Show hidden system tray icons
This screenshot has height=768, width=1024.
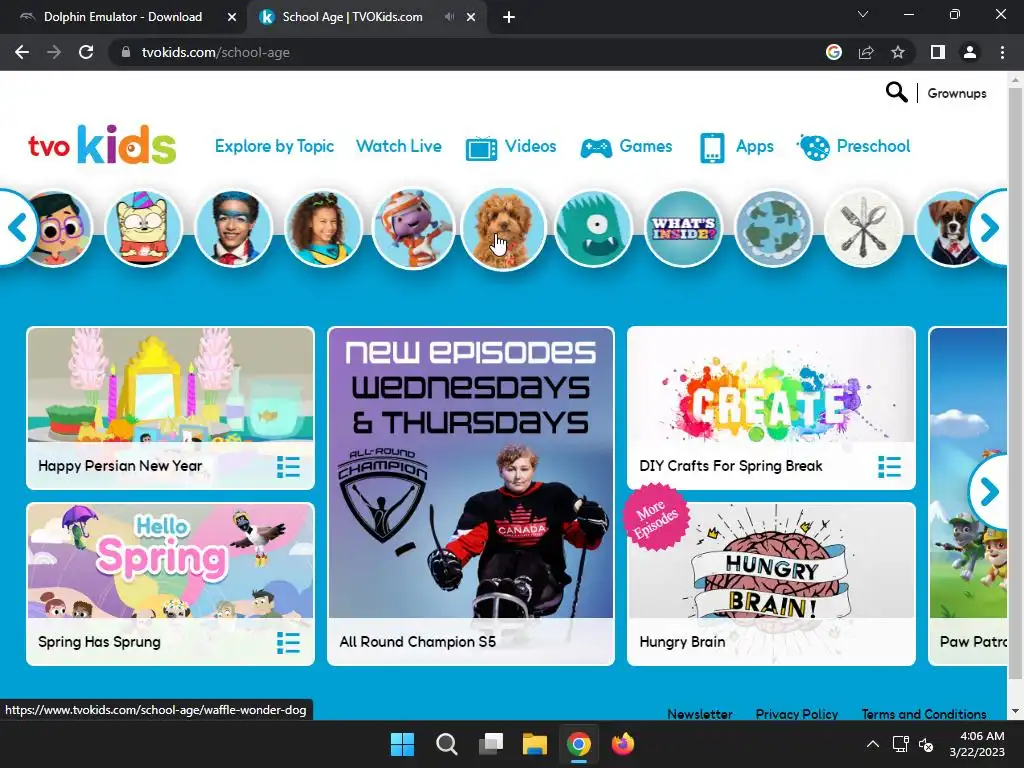coord(872,744)
